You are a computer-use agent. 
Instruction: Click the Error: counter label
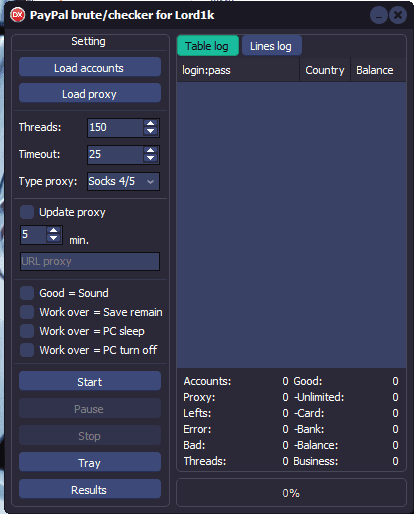[x=197, y=429]
